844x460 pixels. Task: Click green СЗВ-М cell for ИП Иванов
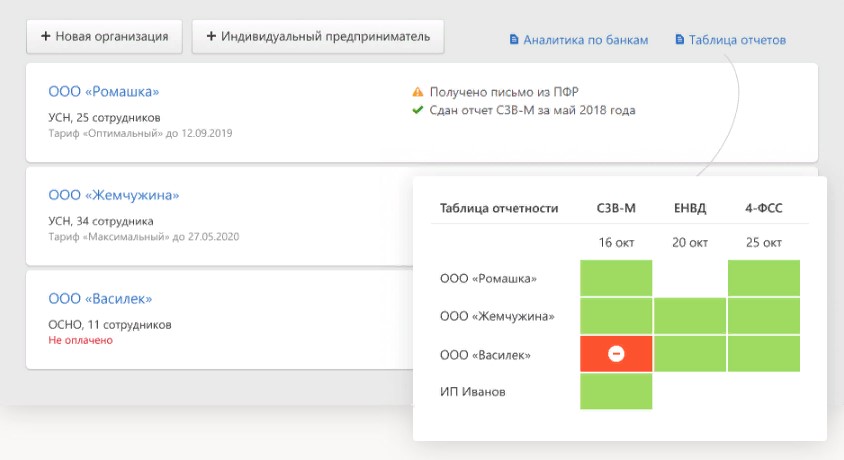point(616,391)
